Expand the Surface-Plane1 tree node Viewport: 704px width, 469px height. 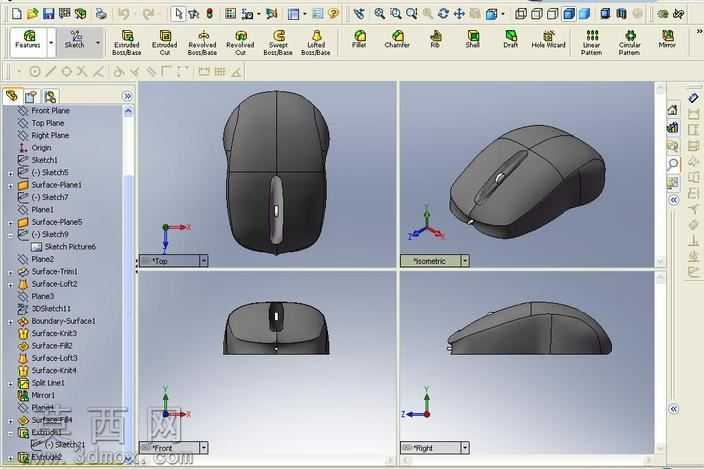point(10,185)
